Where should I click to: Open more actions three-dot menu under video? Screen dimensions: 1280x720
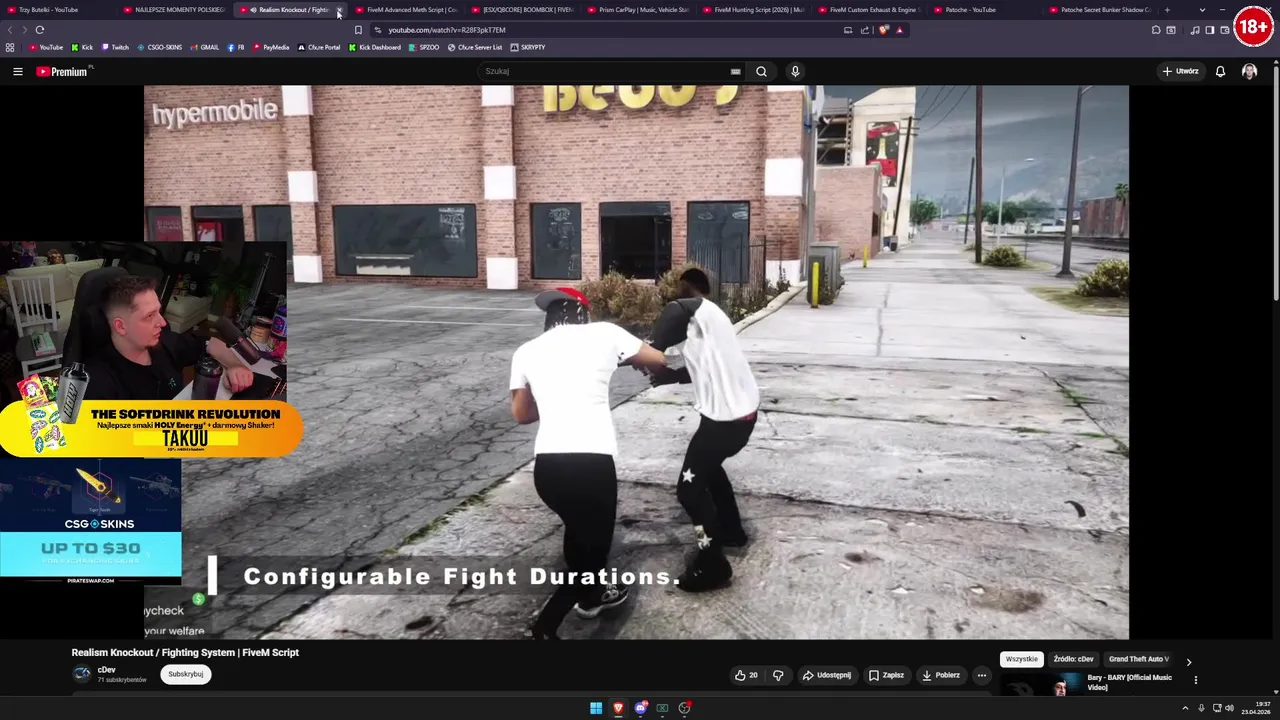coord(981,675)
